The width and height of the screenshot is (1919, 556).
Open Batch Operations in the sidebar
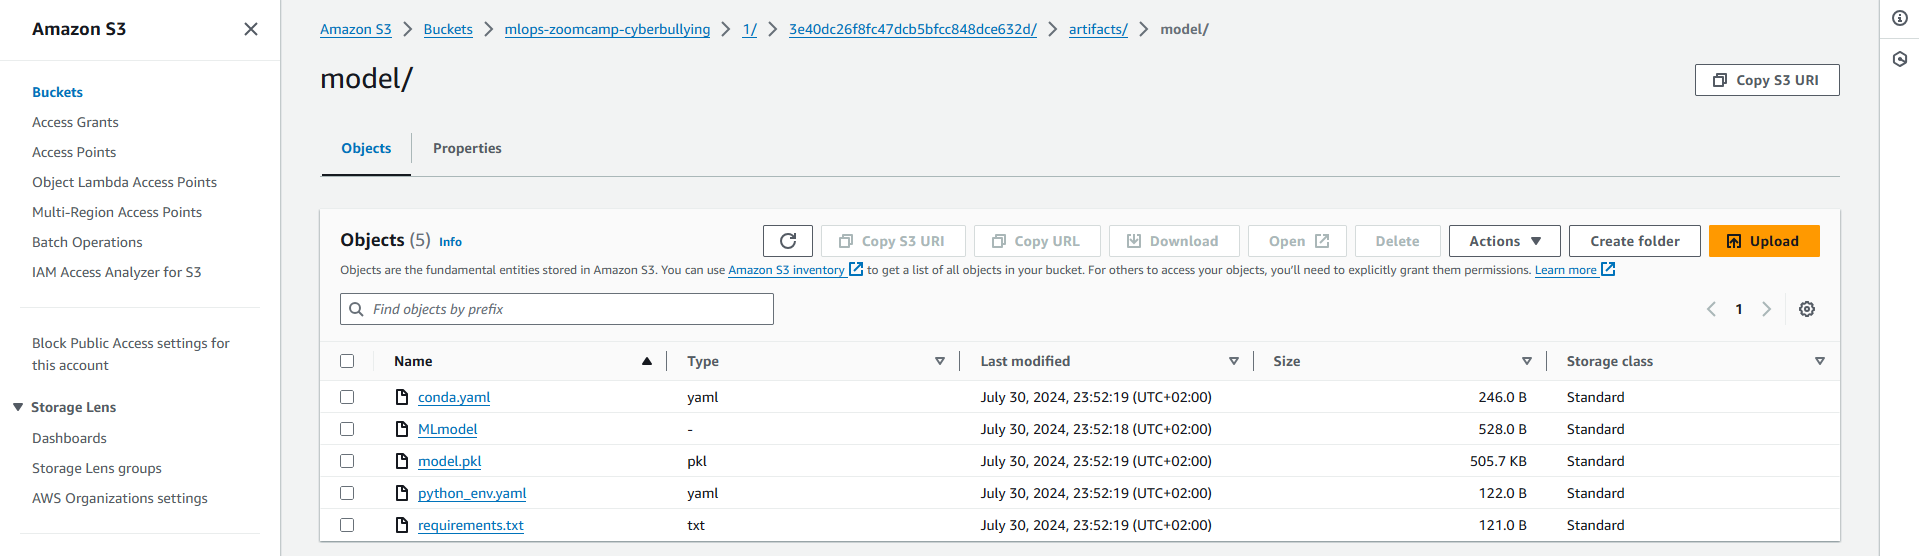pos(87,242)
